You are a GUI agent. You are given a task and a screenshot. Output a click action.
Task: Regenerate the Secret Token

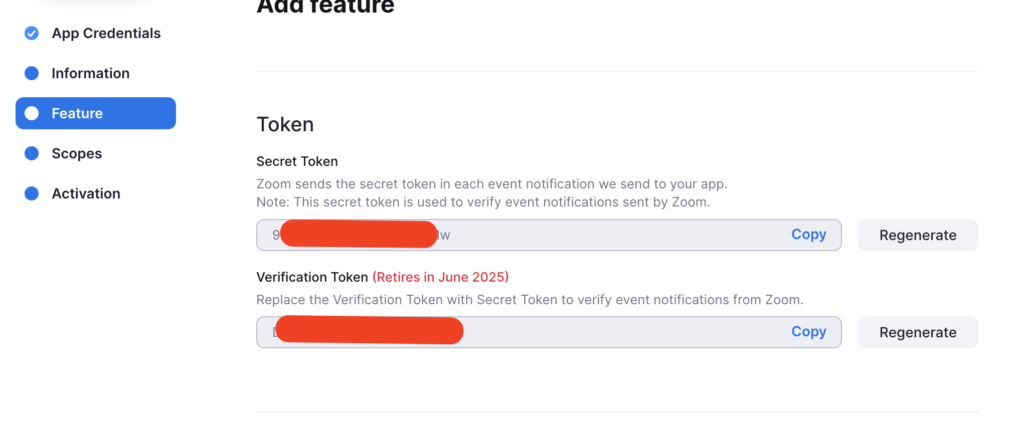(x=917, y=236)
